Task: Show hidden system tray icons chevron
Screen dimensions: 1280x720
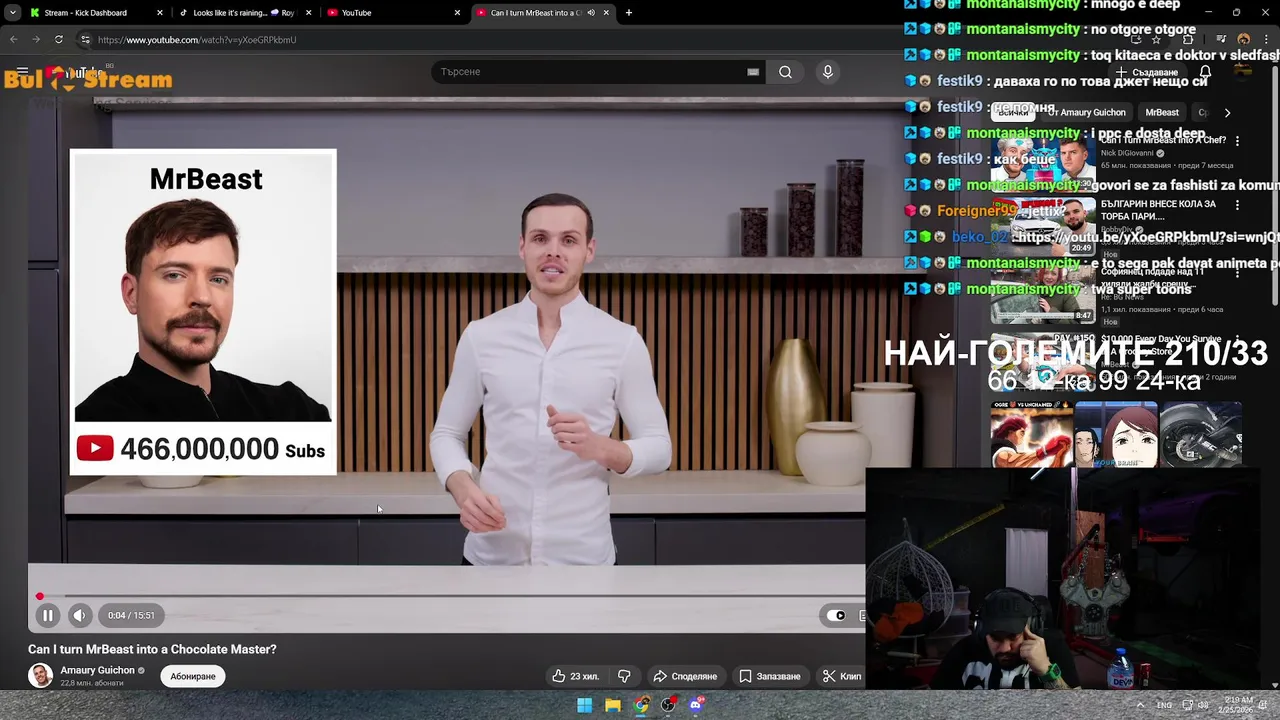Action: (x=1140, y=705)
